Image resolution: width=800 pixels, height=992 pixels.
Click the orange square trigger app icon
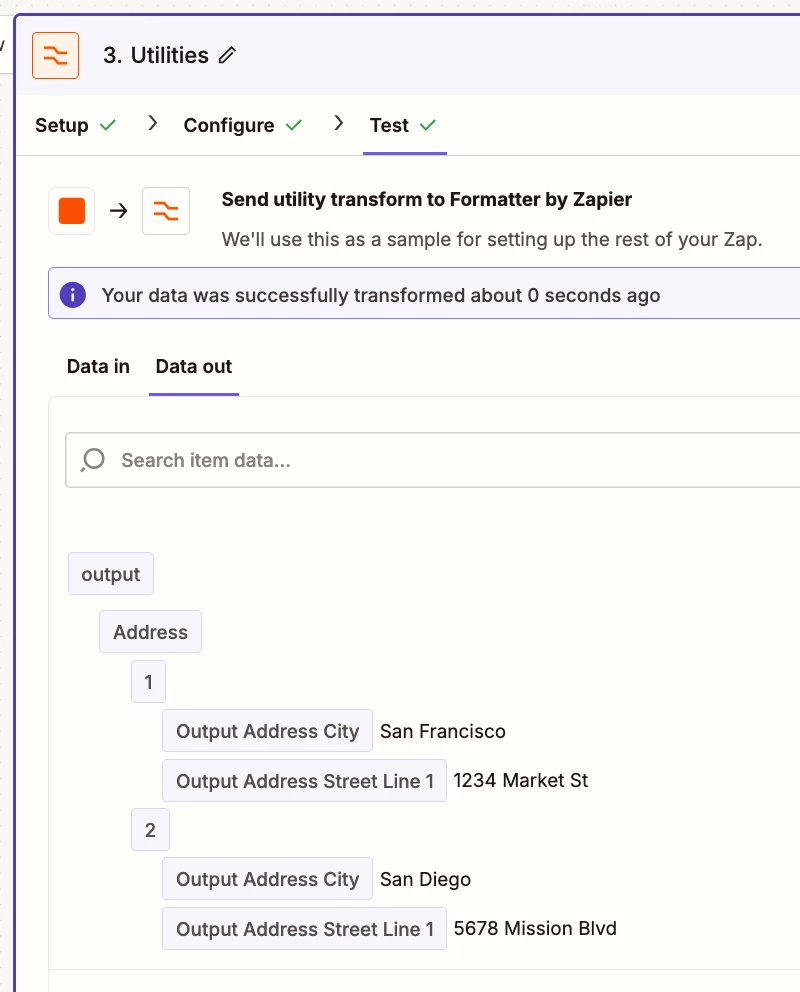pos(71,211)
